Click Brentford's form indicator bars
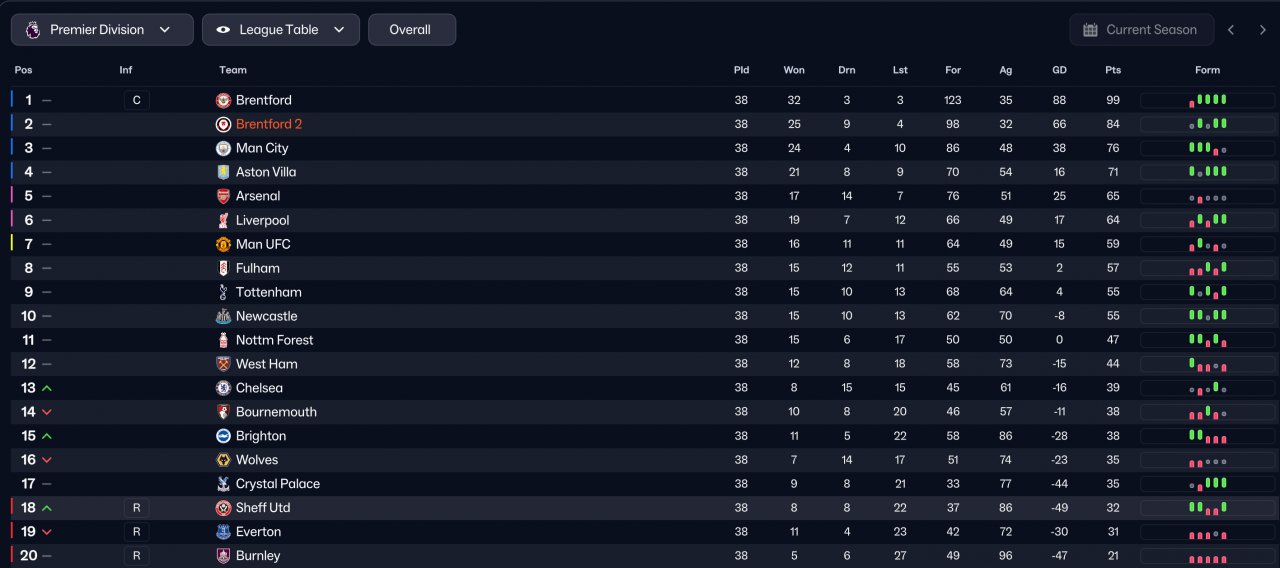 (1207, 100)
